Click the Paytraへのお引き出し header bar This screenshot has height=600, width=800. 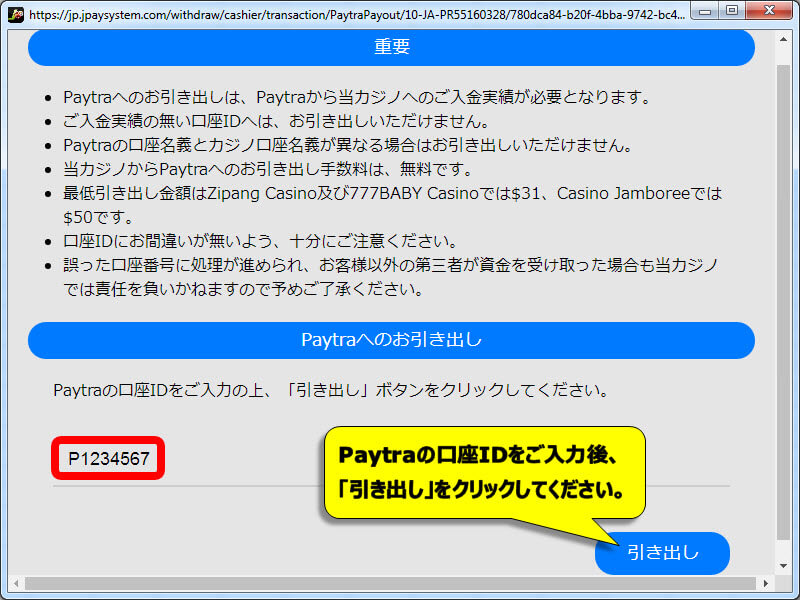[391, 340]
